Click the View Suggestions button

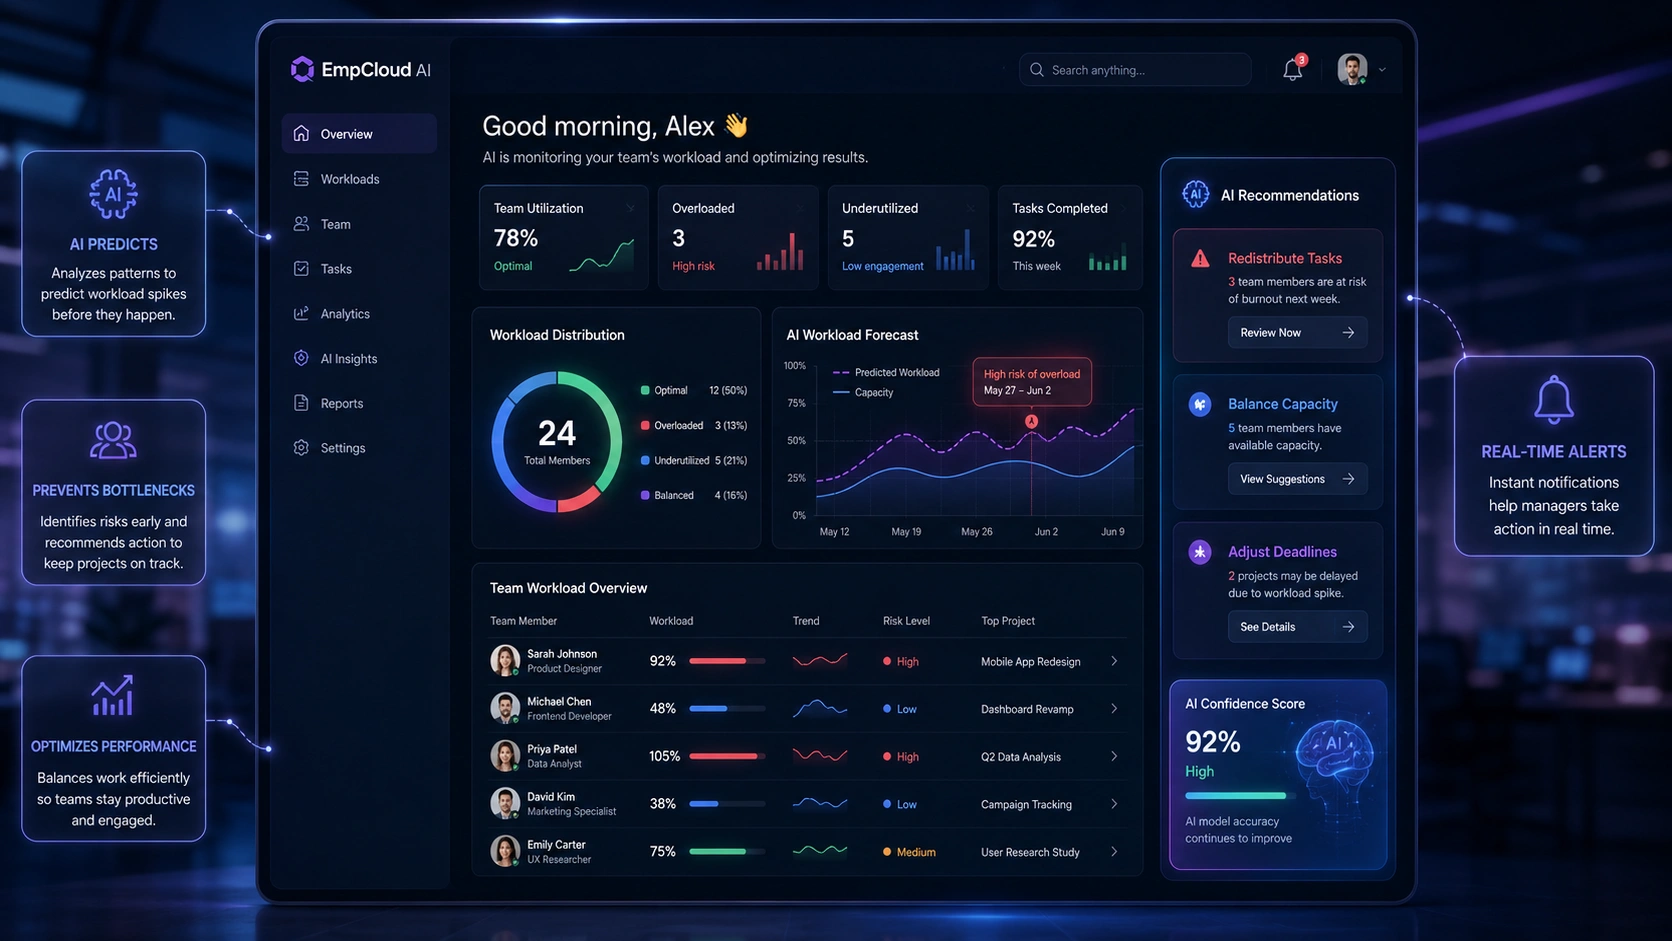[x=1297, y=479]
